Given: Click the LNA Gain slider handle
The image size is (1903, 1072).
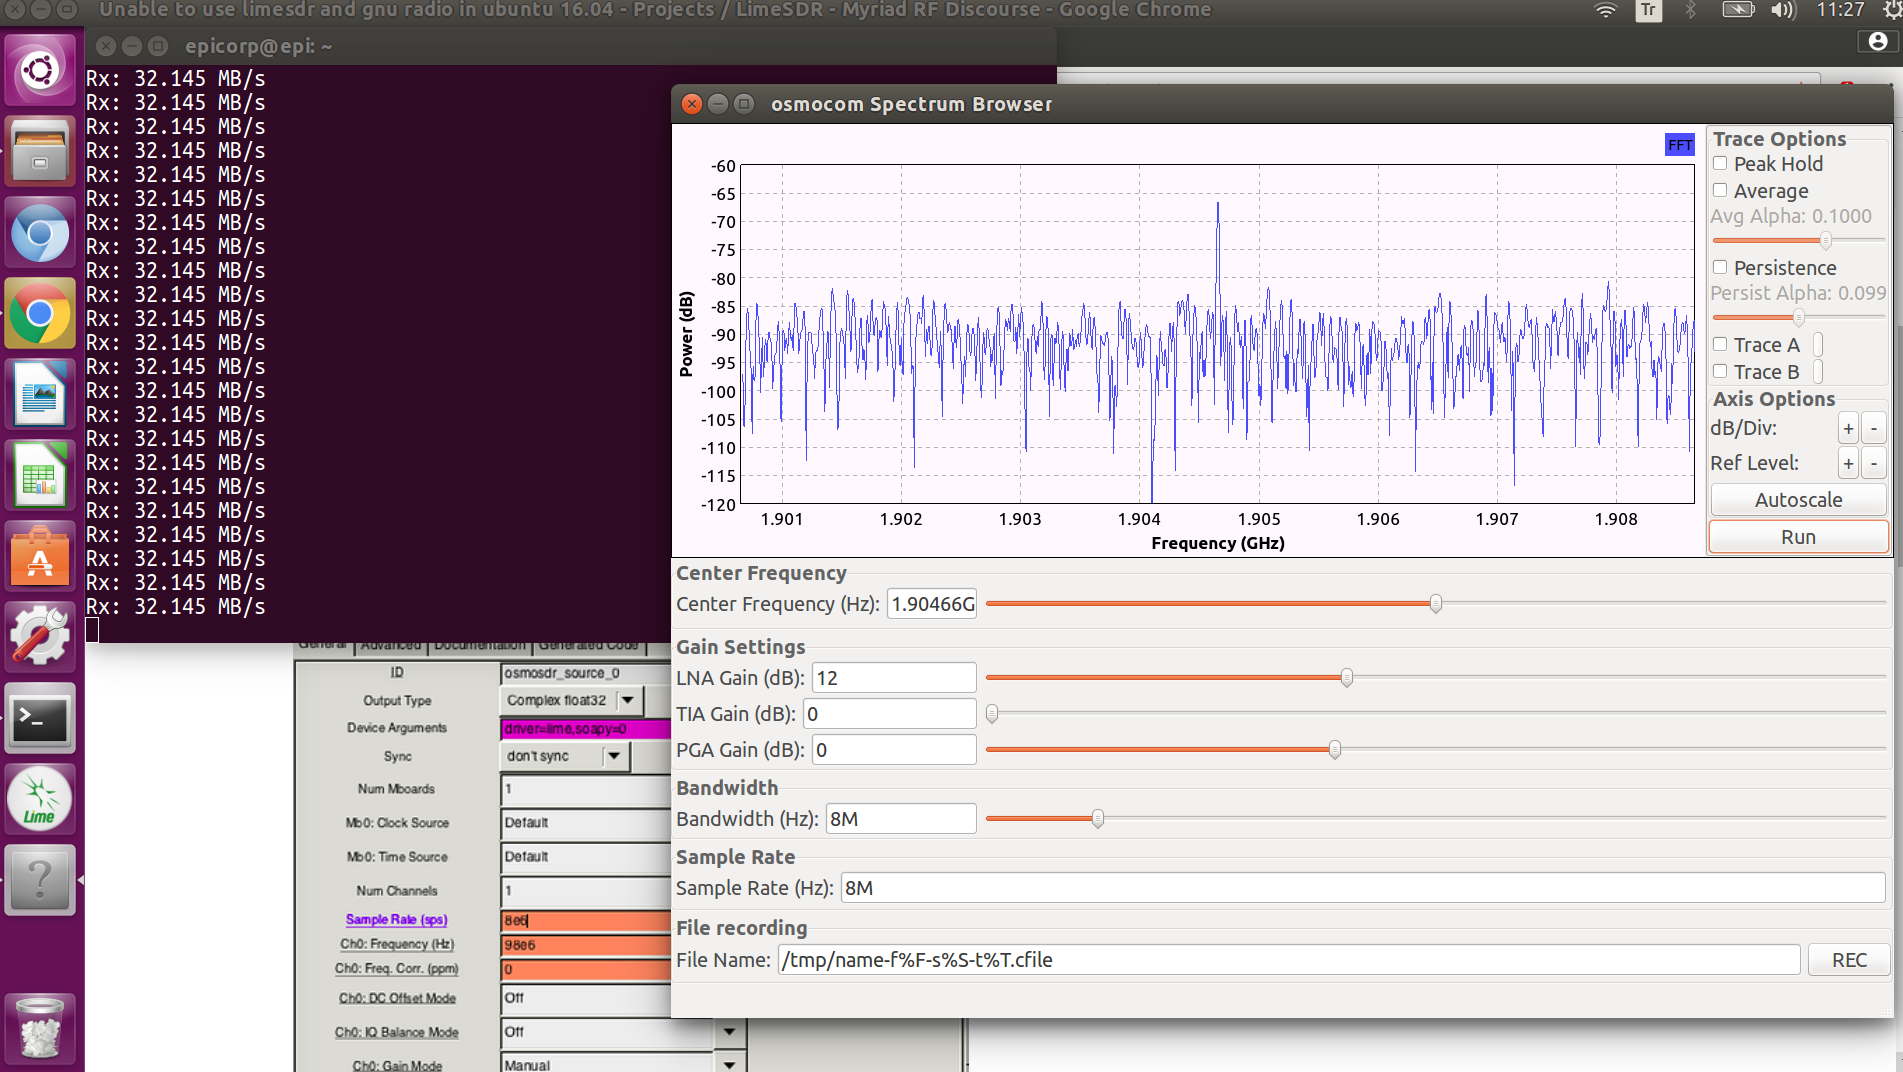Looking at the screenshot, I should [1347, 678].
